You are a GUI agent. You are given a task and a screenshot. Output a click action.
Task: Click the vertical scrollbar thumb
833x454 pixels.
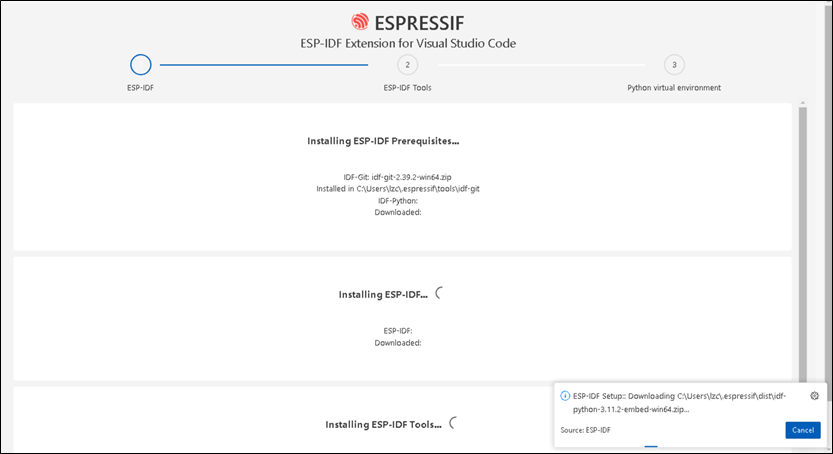(802, 240)
